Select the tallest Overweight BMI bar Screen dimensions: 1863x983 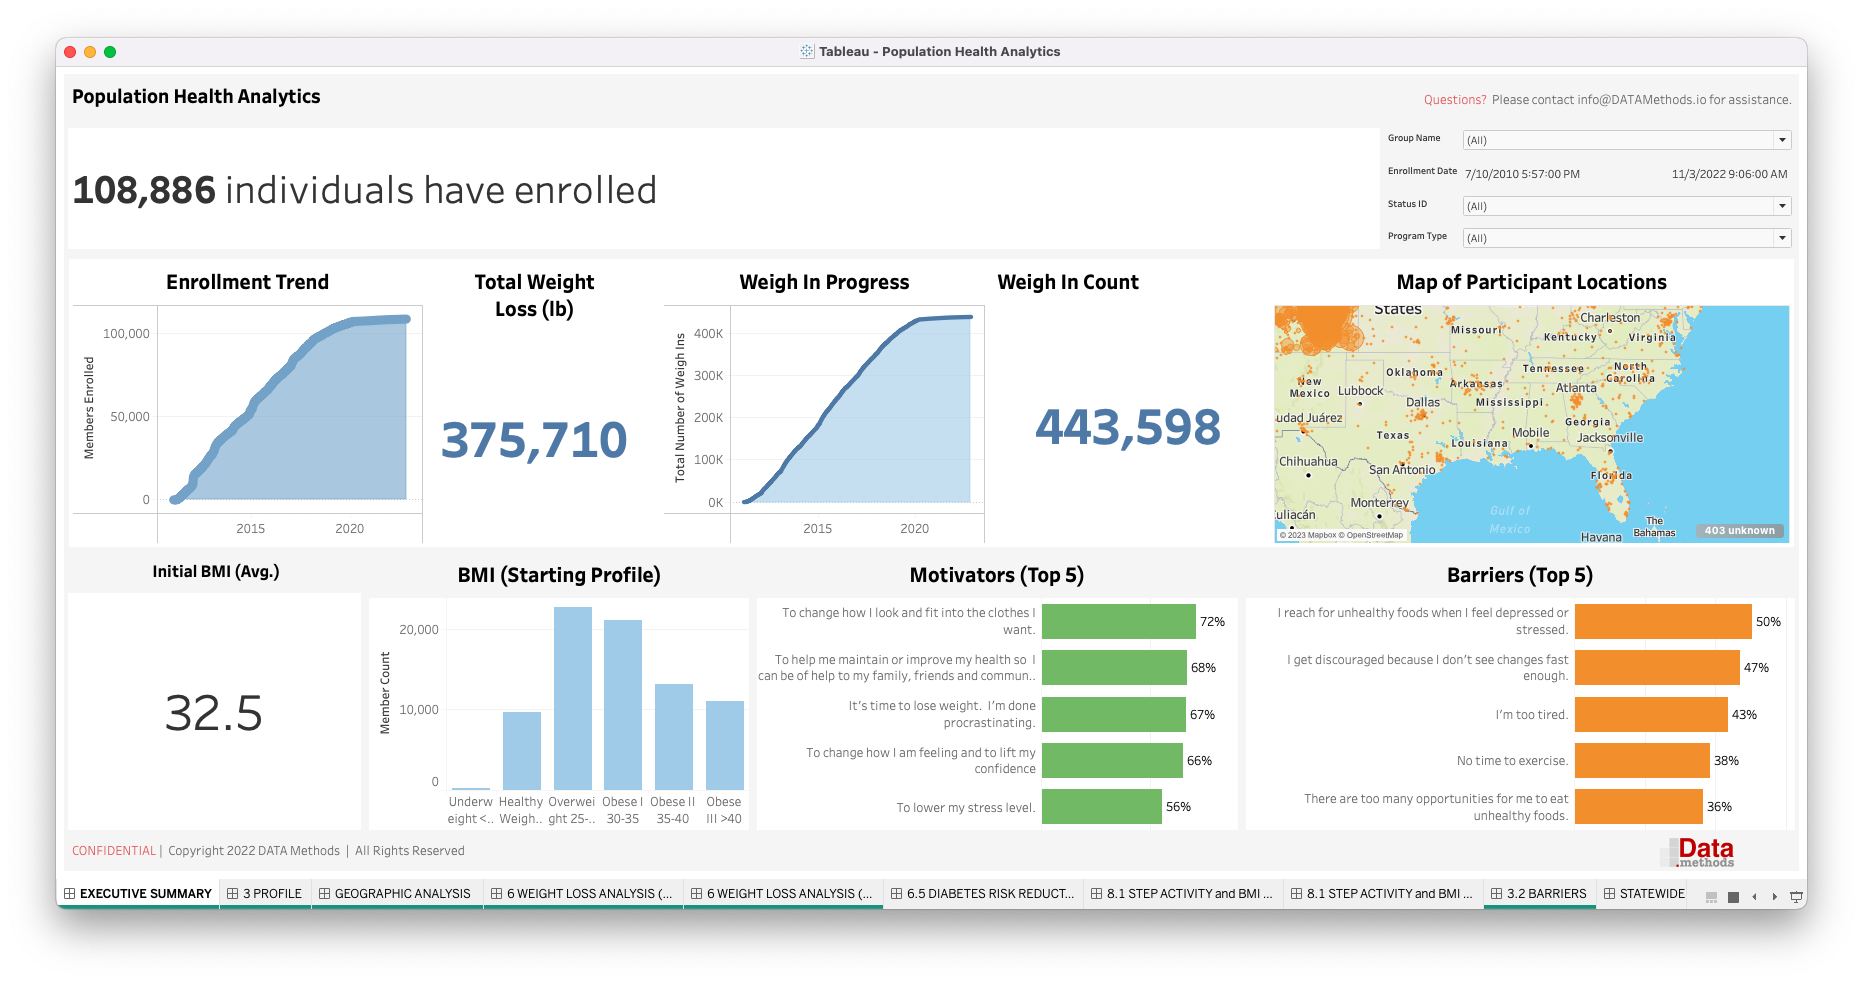tap(573, 698)
